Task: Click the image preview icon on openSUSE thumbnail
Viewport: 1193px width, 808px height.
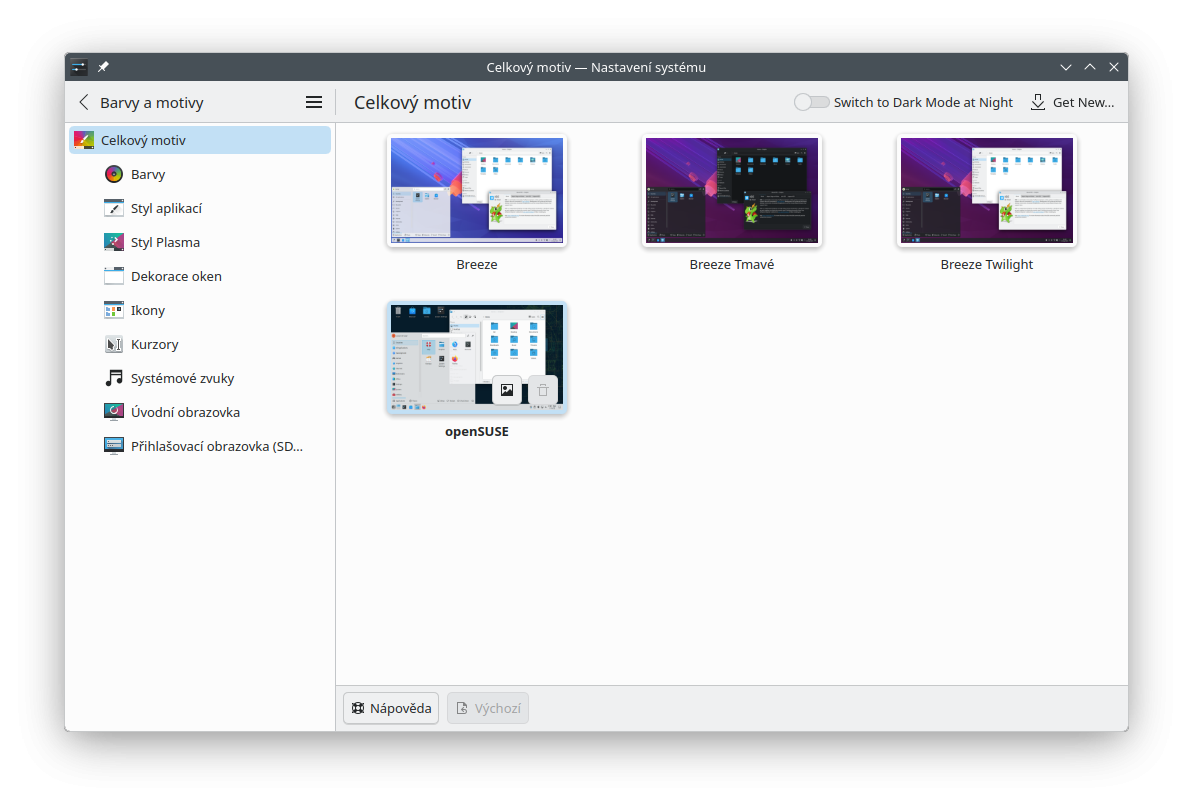Action: pos(507,390)
